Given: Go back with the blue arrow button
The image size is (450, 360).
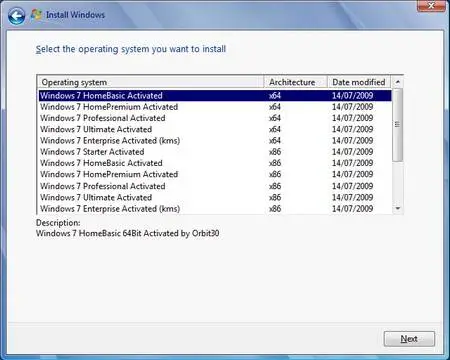Looking at the screenshot, I should pos(16,16).
